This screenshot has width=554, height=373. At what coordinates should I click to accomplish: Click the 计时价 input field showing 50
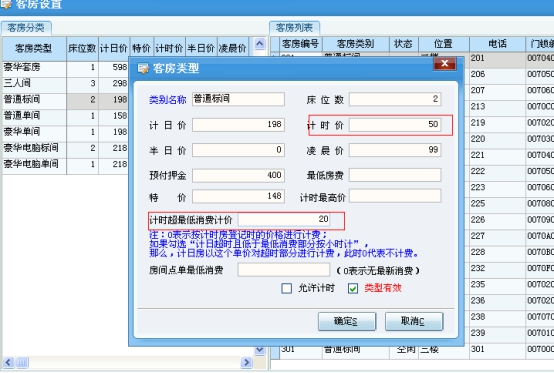pos(395,125)
